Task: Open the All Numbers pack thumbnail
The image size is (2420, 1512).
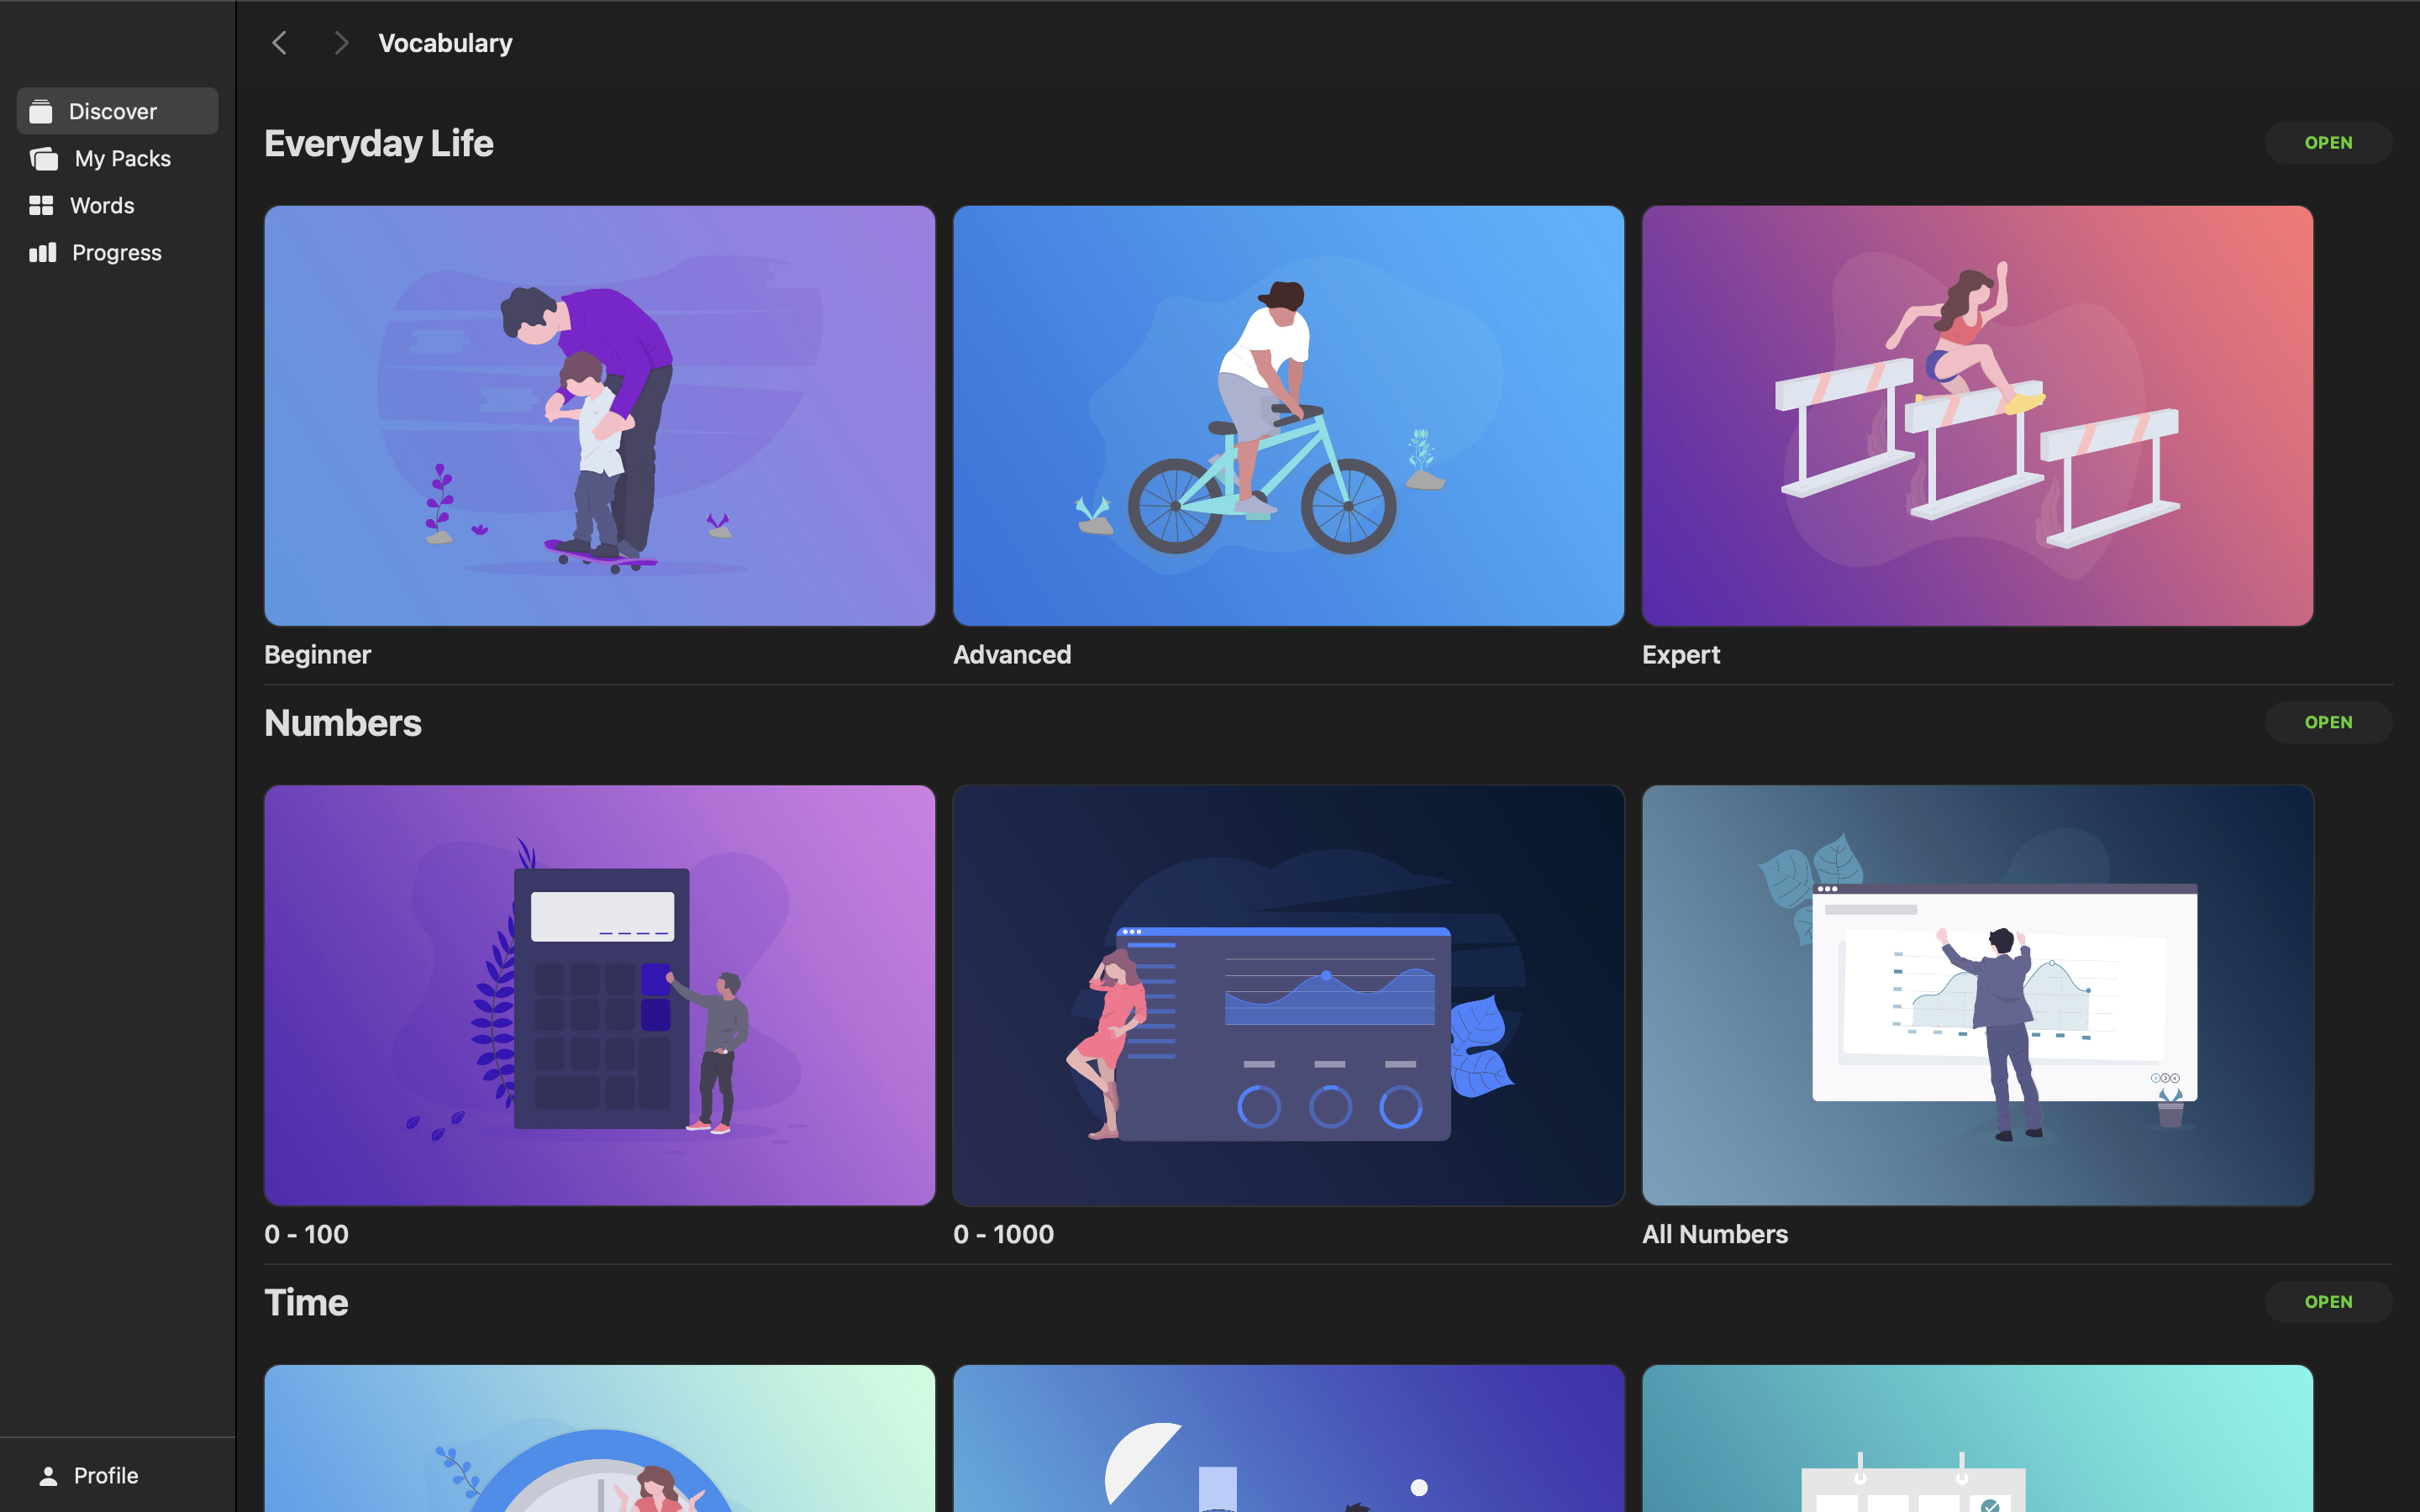Action: (x=1978, y=995)
